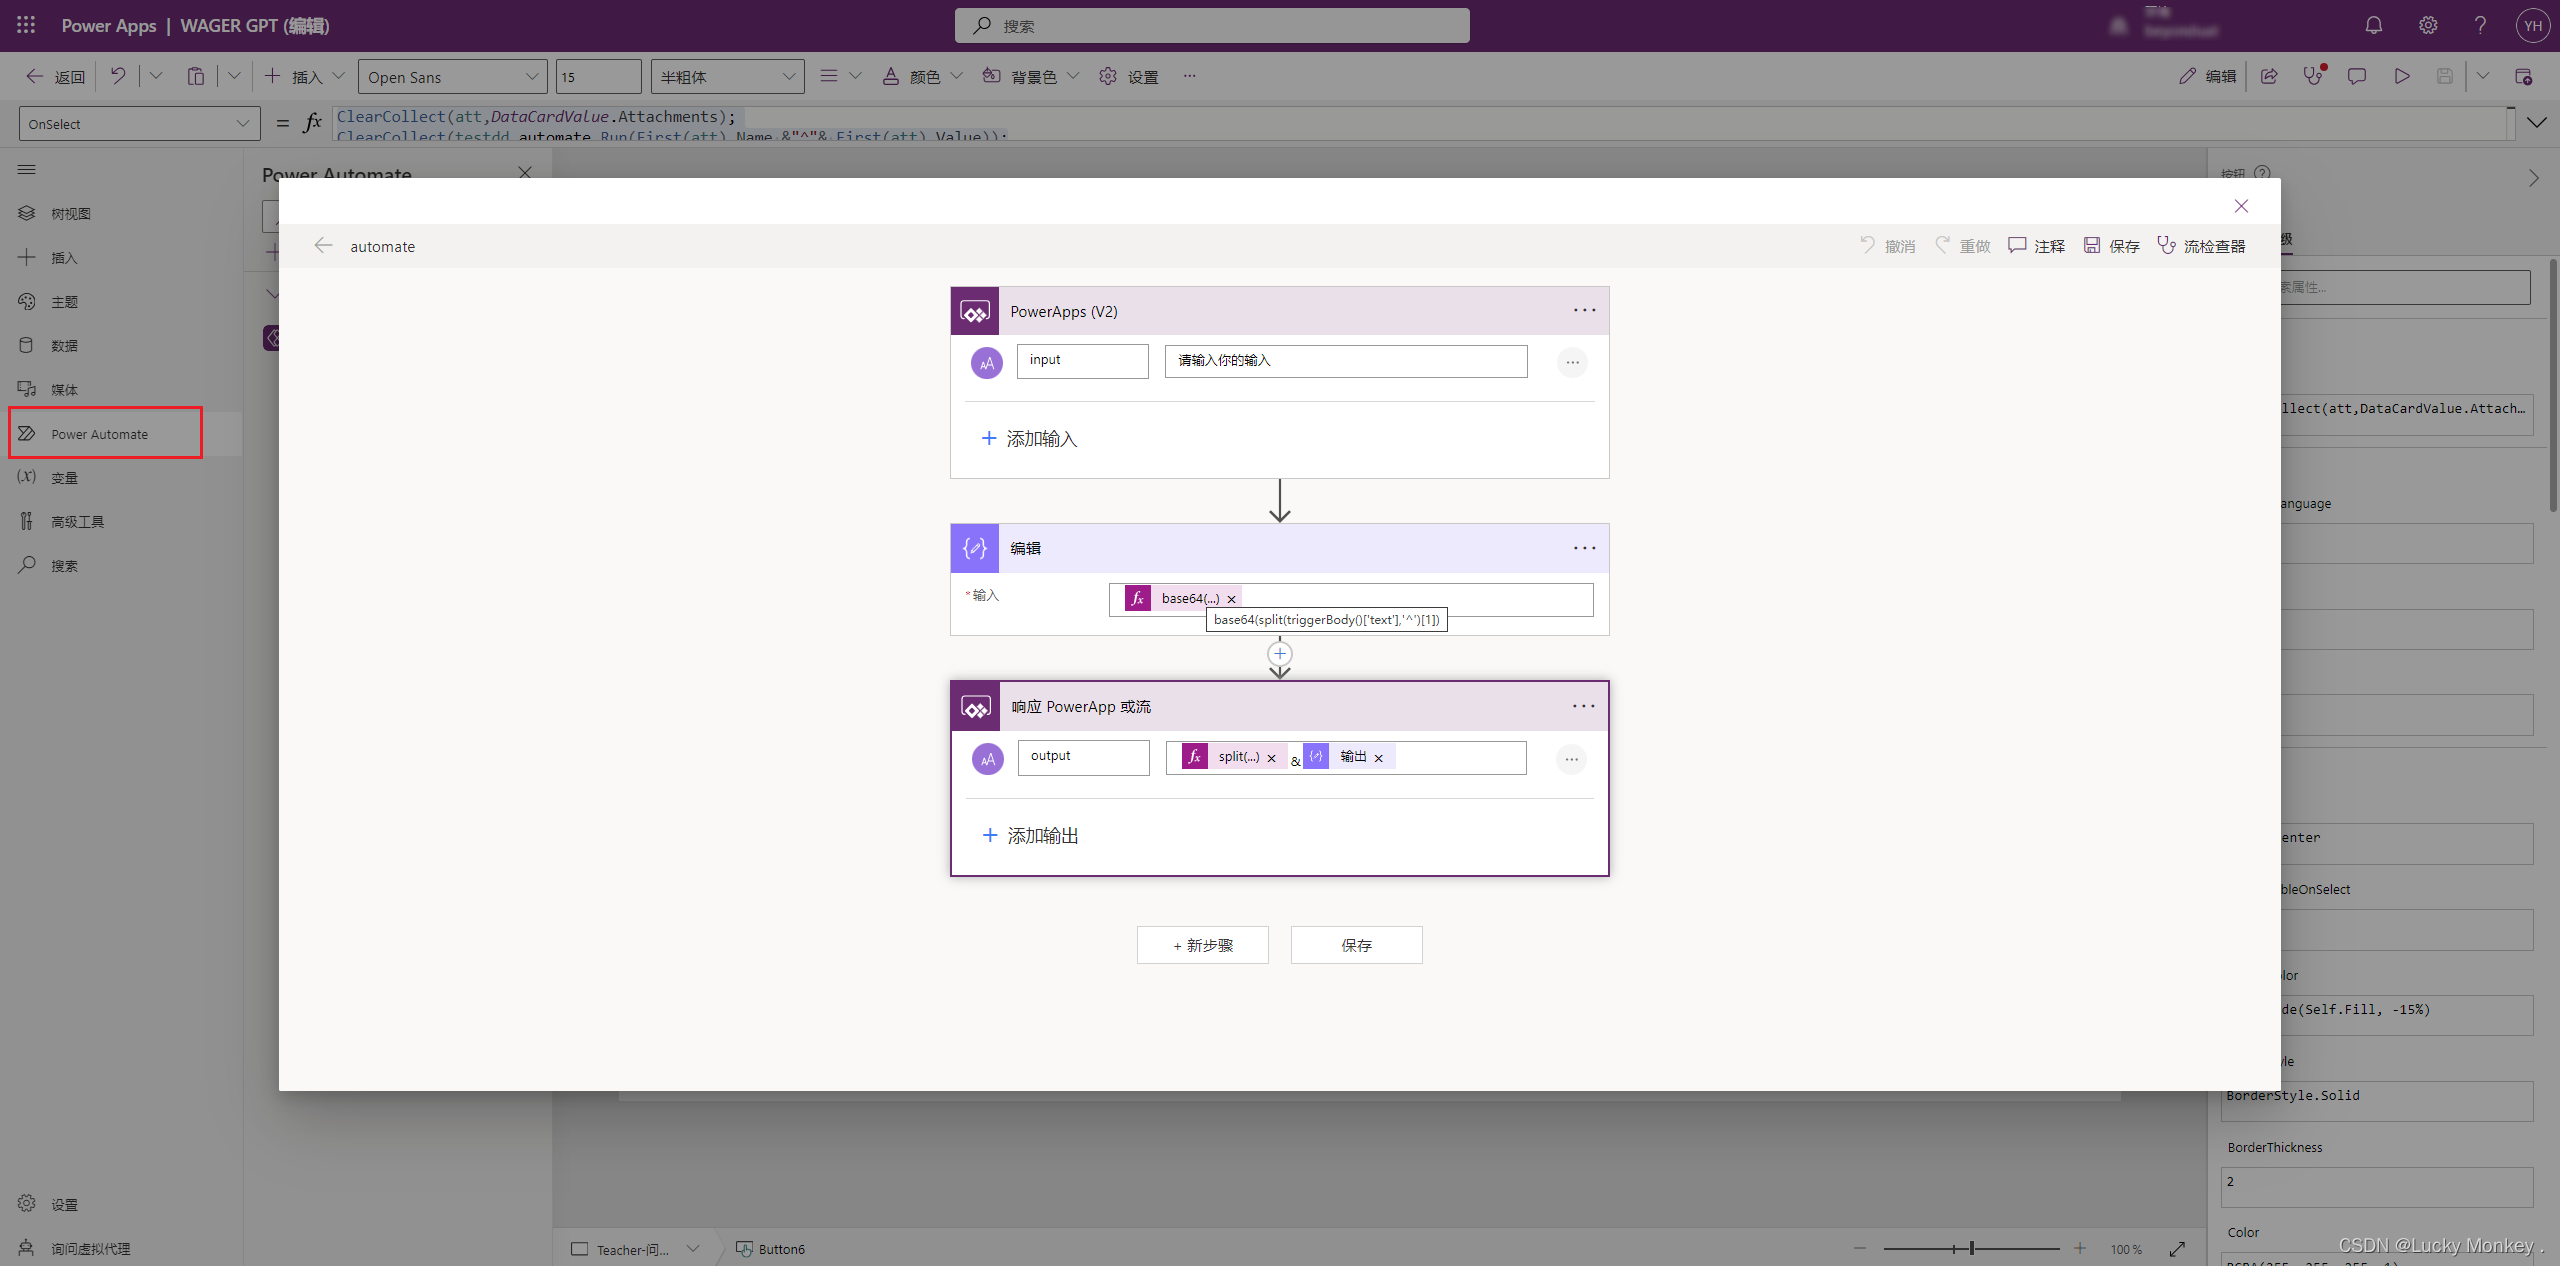Open the comments icon in toolbar
The width and height of the screenshot is (2560, 1266).
point(2357,76)
